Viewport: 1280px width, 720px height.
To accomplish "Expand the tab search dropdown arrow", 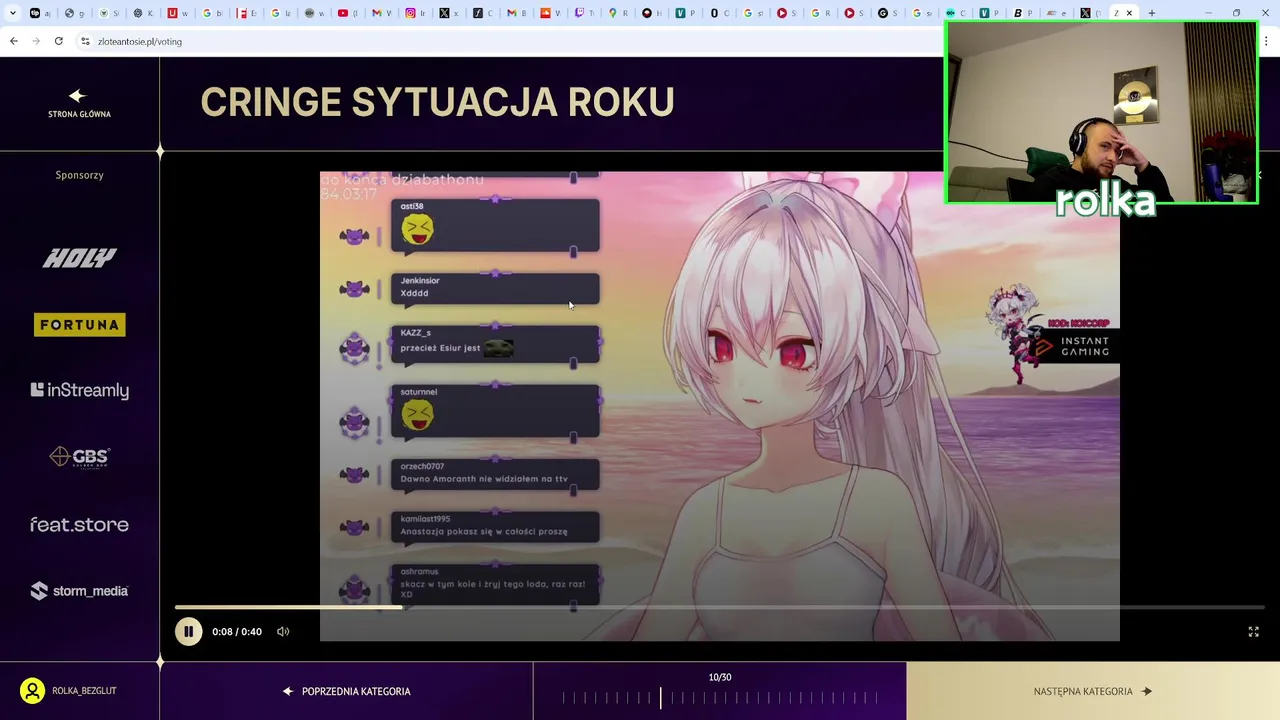I will click(13, 13).
